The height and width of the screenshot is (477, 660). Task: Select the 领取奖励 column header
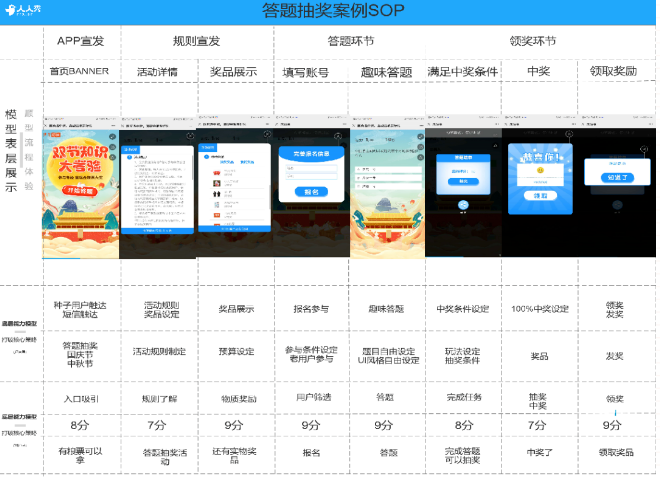click(x=613, y=71)
